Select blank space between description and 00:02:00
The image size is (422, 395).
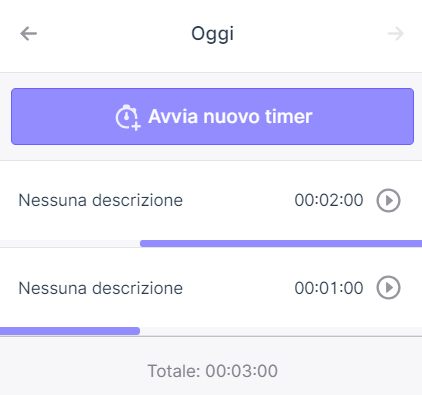click(239, 200)
